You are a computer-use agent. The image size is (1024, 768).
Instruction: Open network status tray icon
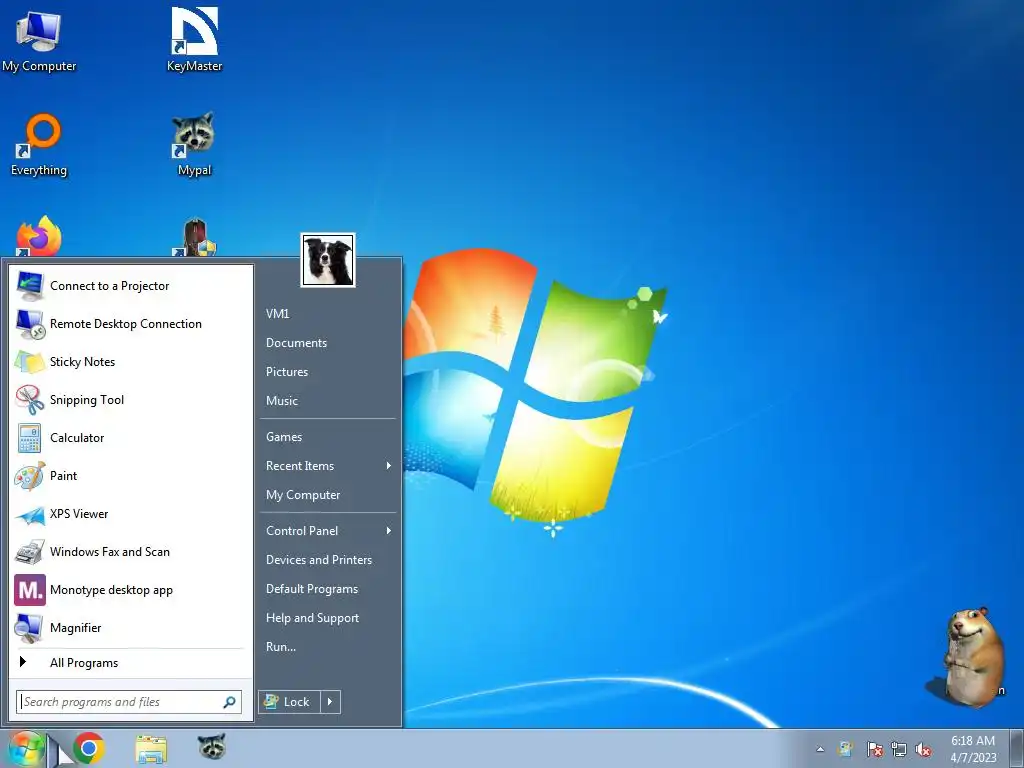point(899,750)
